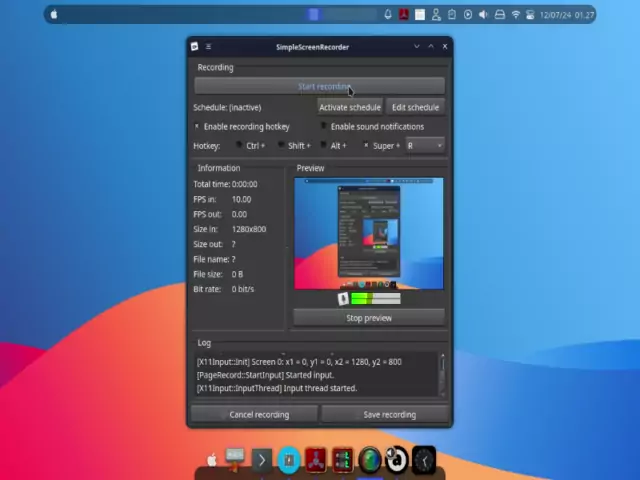Image resolution: width=640 pixels, height=480 pixels.
Task: Click the log panel scrollbar
Action: pyautogui.click(x=442, y=374)
